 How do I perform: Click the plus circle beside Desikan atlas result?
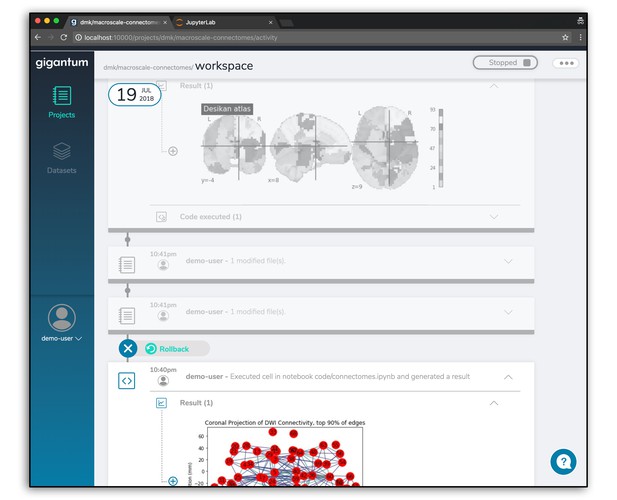(173, 151)
